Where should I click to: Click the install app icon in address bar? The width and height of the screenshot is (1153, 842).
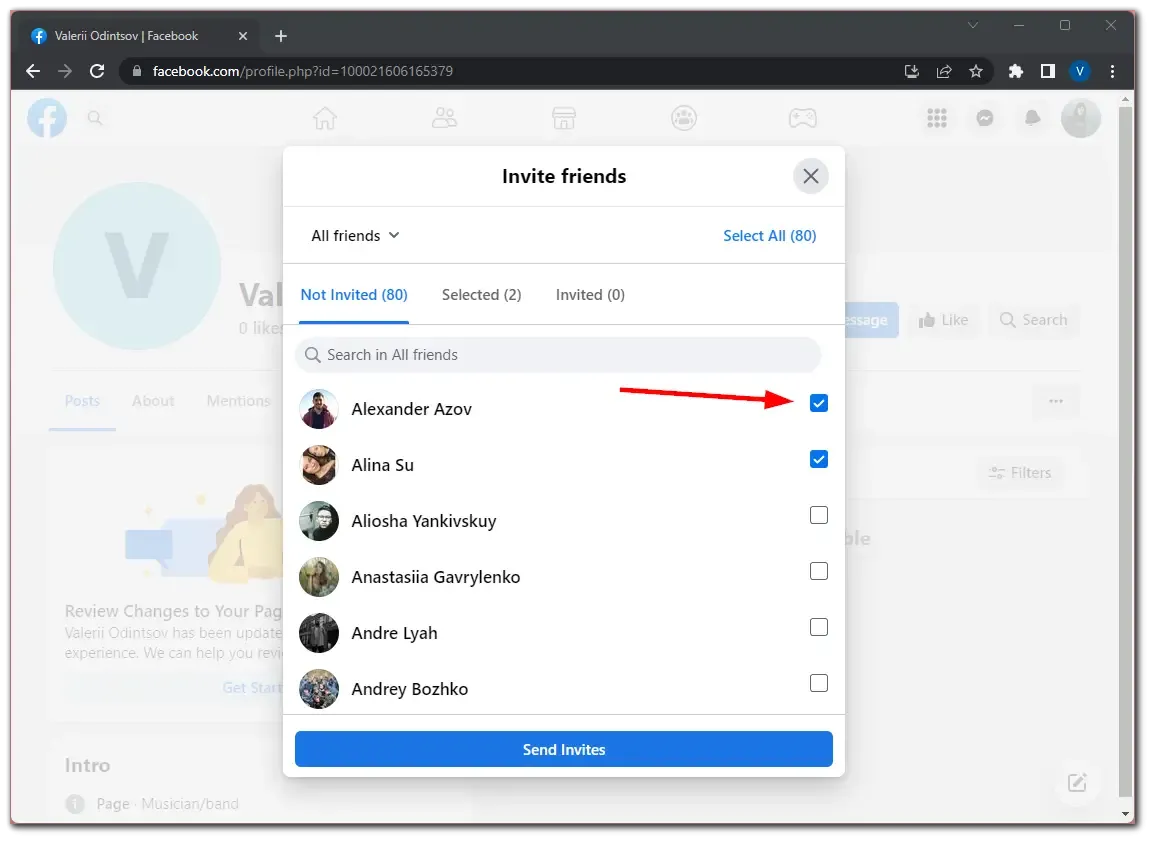tap(911, 71)
